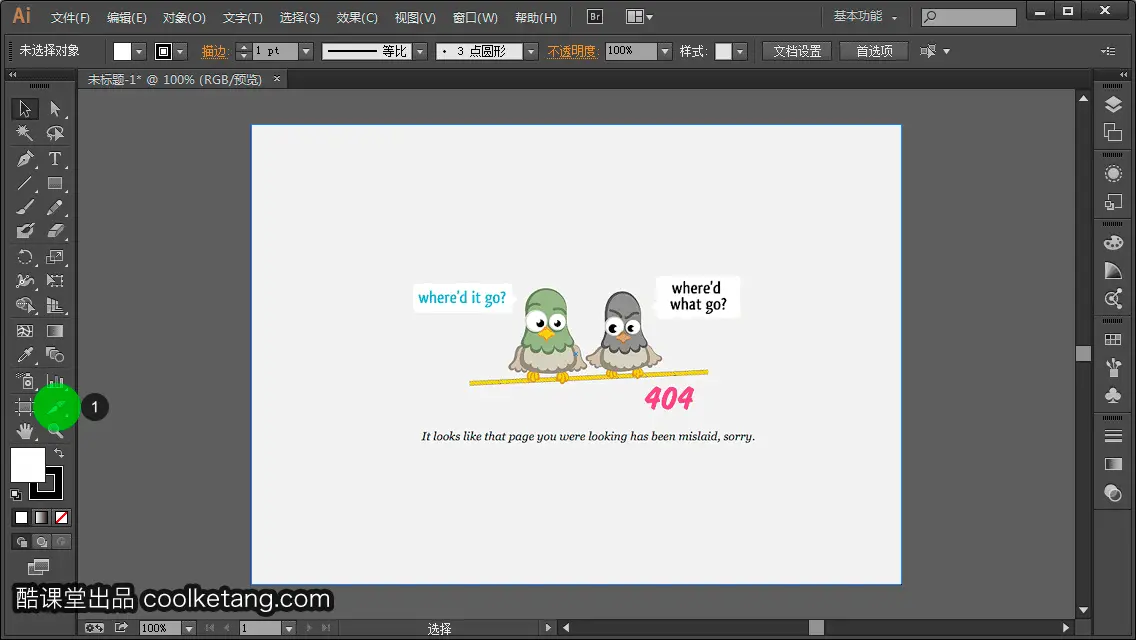Open variable width profile dropdown 等比

click(x=420, y=51)
